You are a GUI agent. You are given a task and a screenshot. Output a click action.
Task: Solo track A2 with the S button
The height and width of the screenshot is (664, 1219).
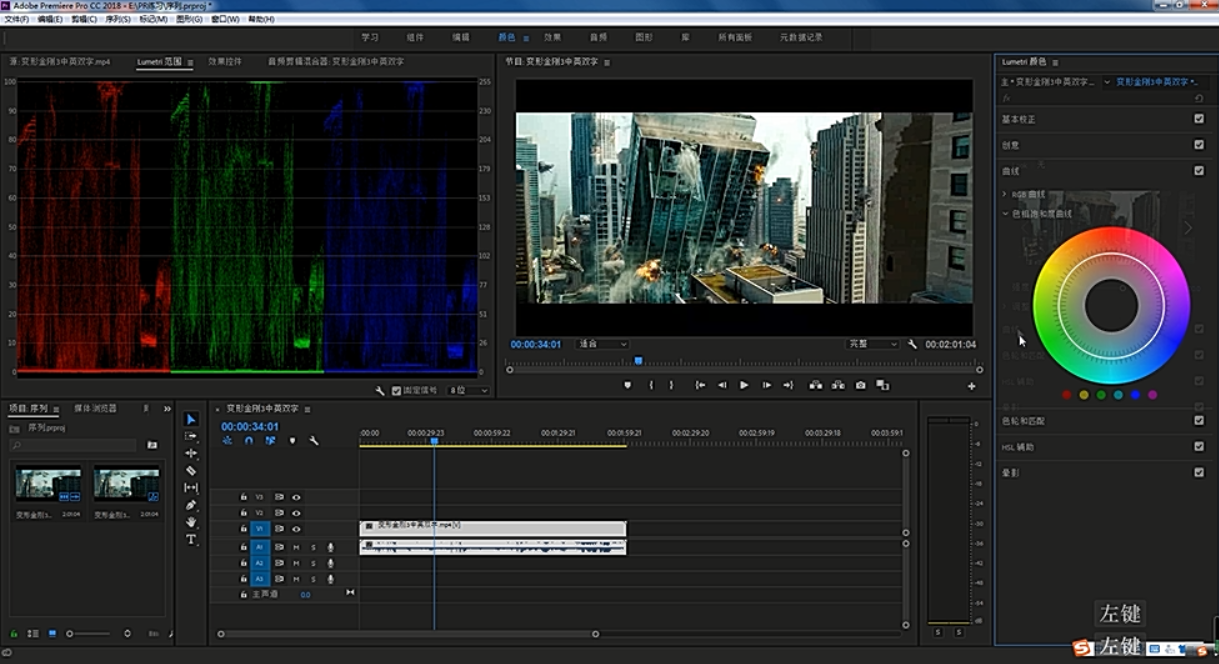pyautogui.click(x=313, y=563)
